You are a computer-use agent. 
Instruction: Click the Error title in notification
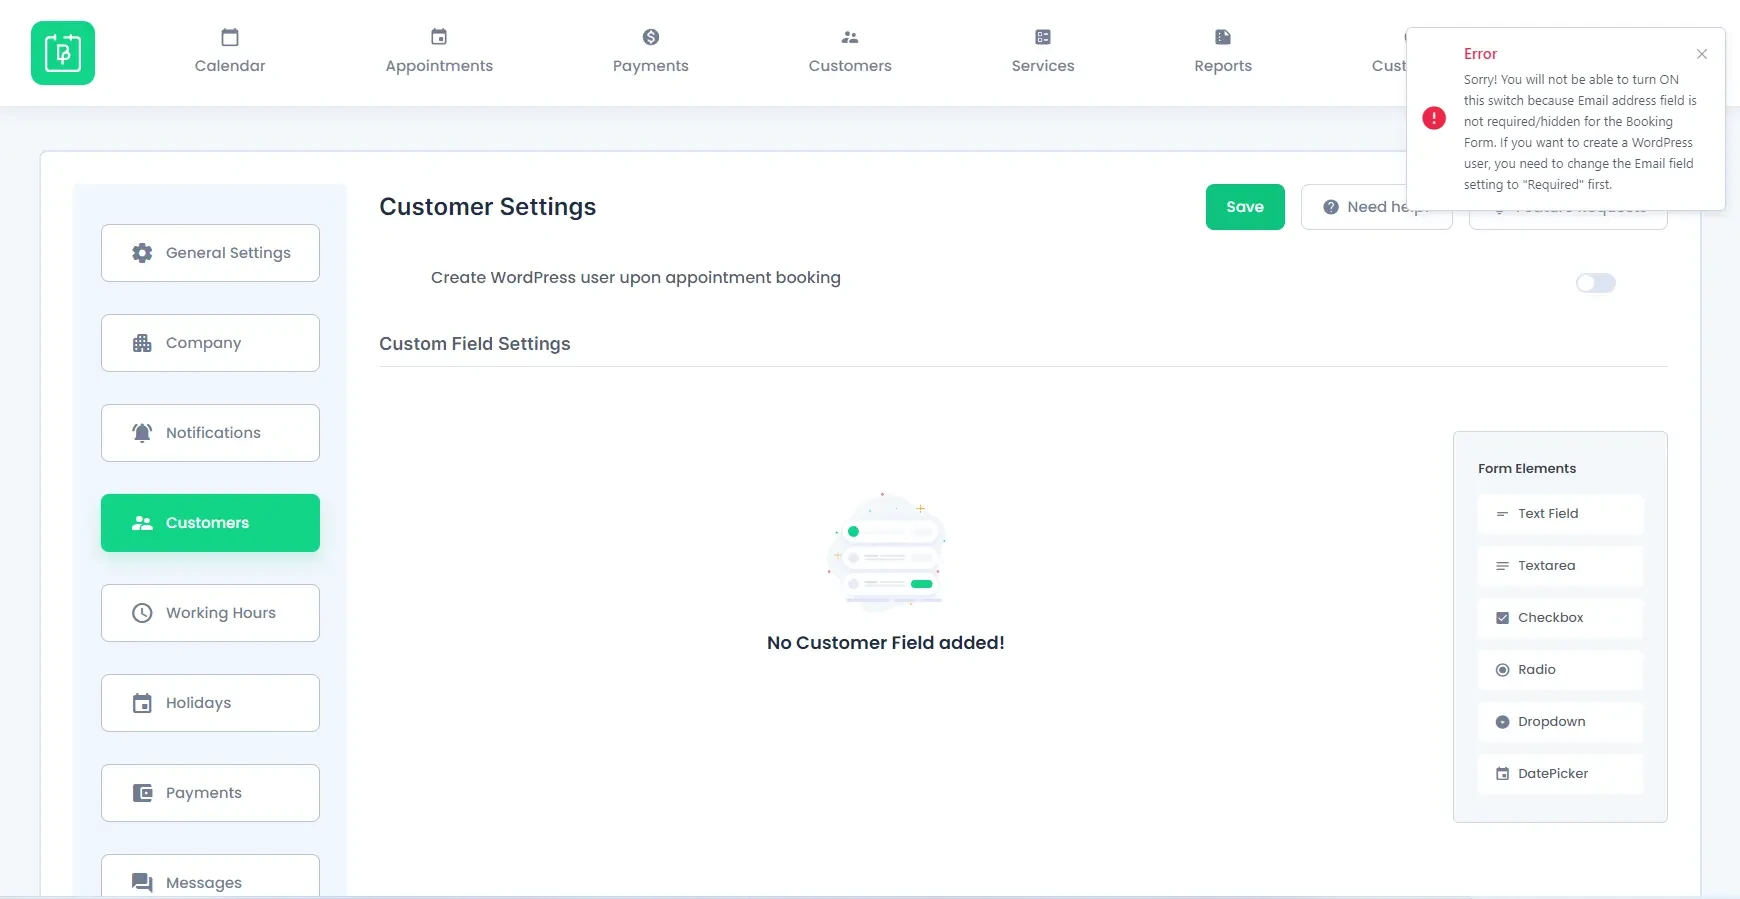pos(1481,54)
